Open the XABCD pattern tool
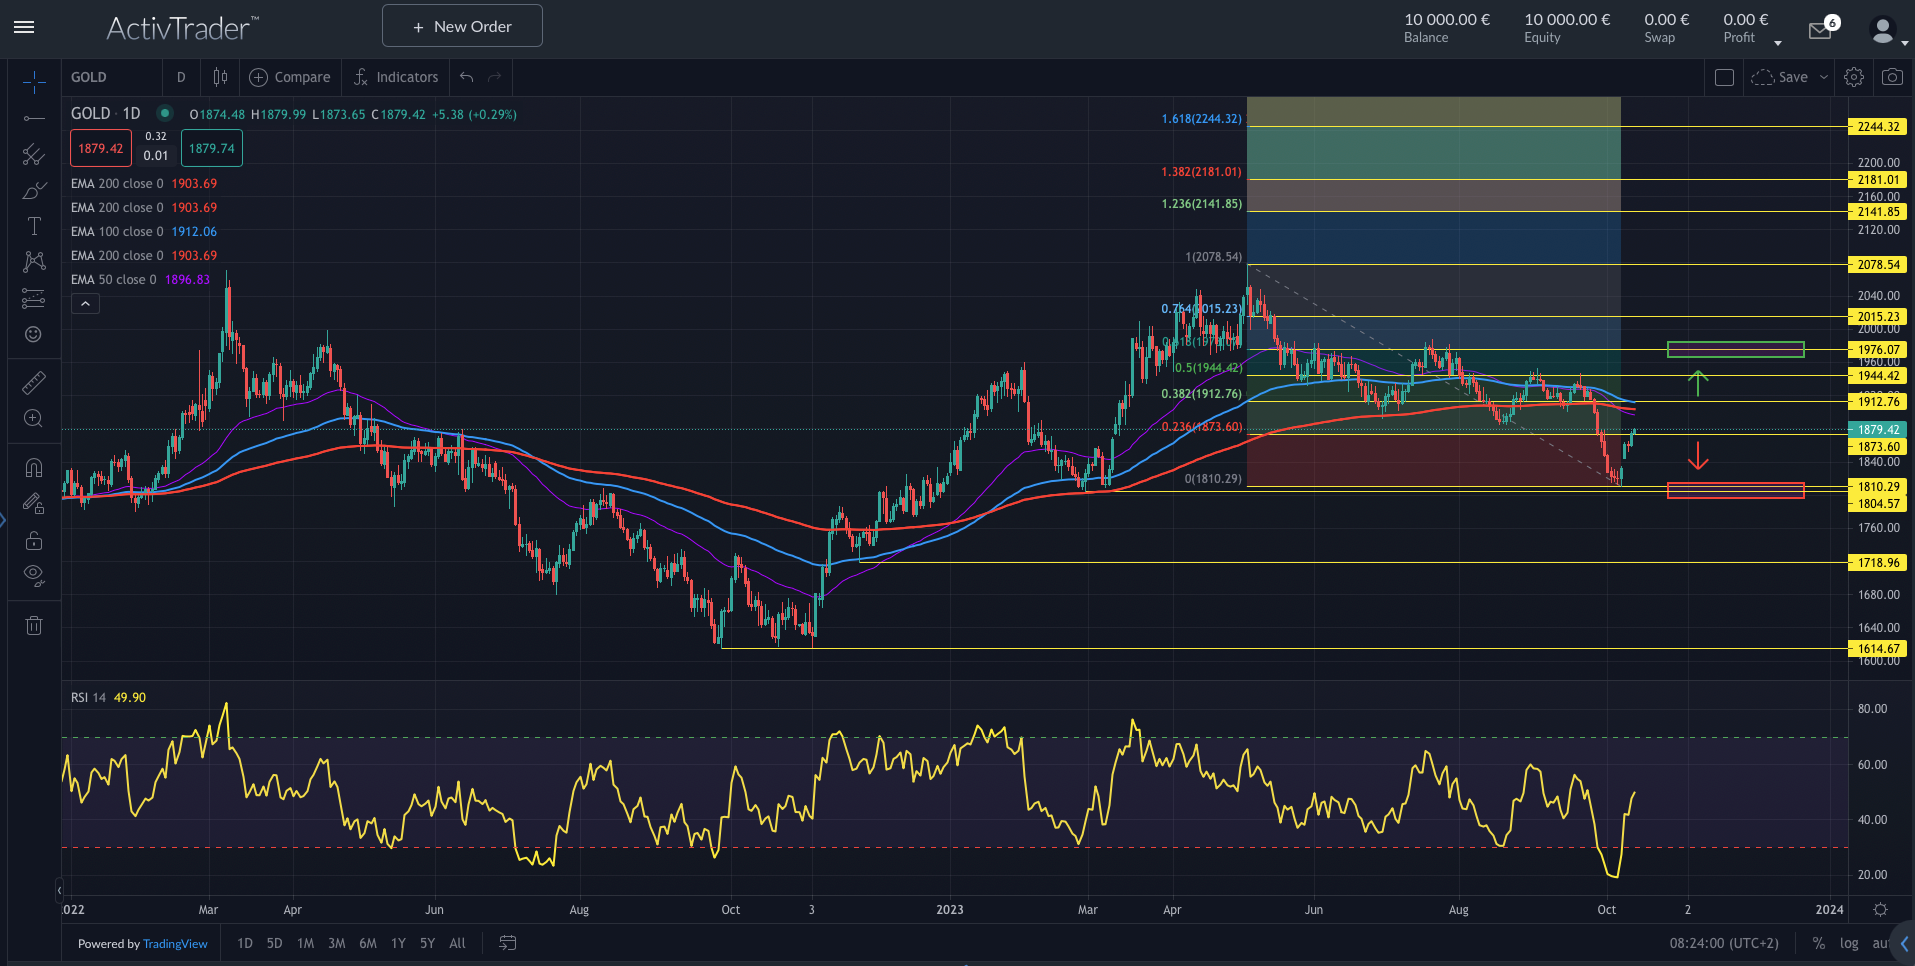Viewport: 1915px width, 966px height. point(33,261)
